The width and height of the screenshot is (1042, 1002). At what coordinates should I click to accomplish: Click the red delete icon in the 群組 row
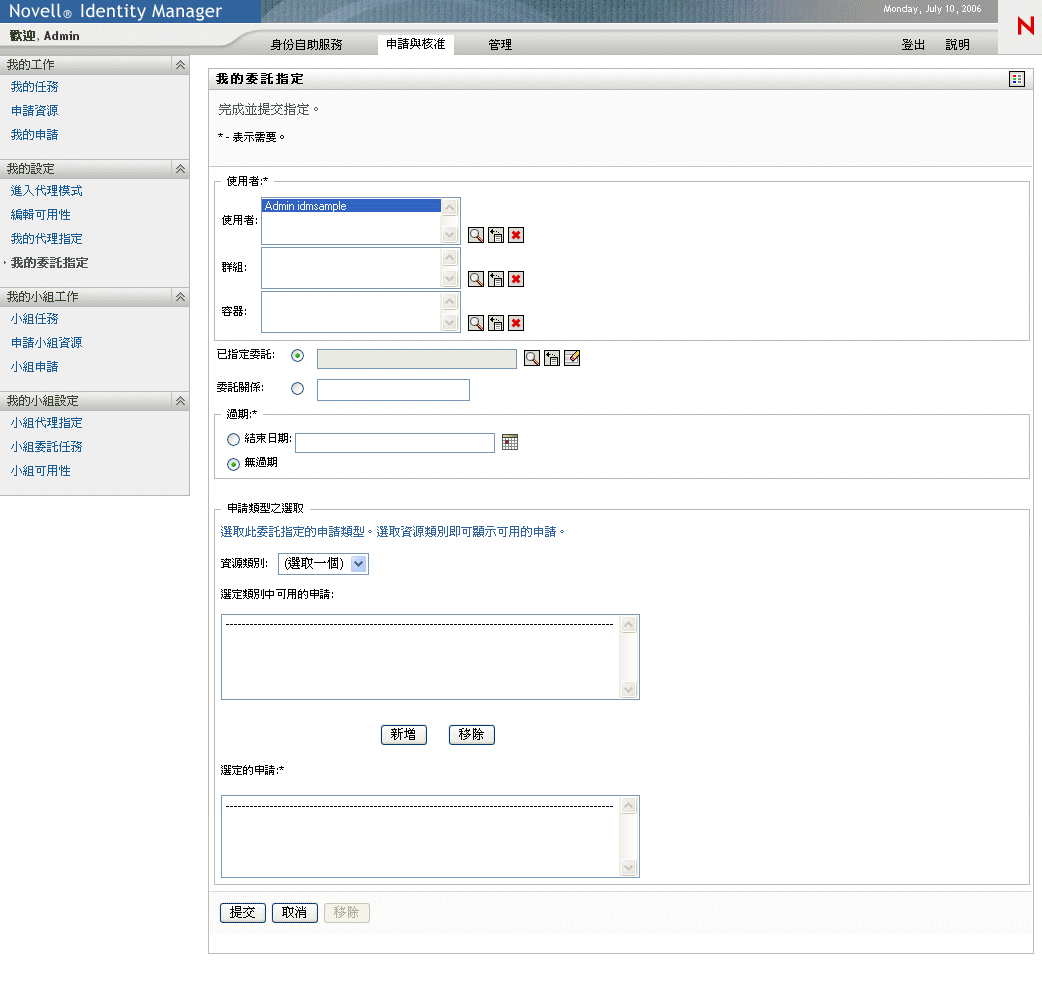(516, 279)
